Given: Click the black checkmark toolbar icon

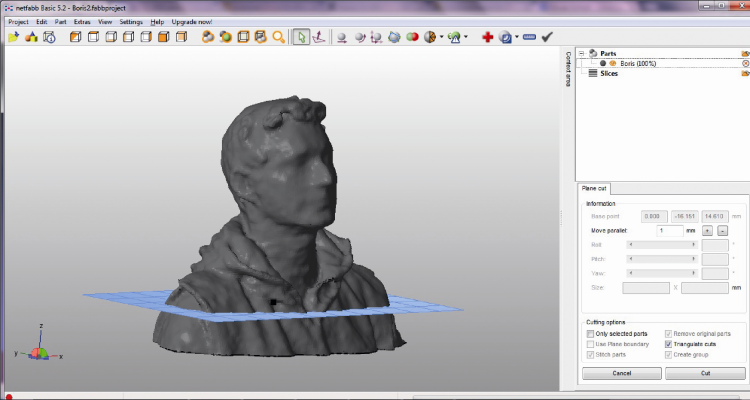Looking at the screenshot, I should (x=547, y=37).
